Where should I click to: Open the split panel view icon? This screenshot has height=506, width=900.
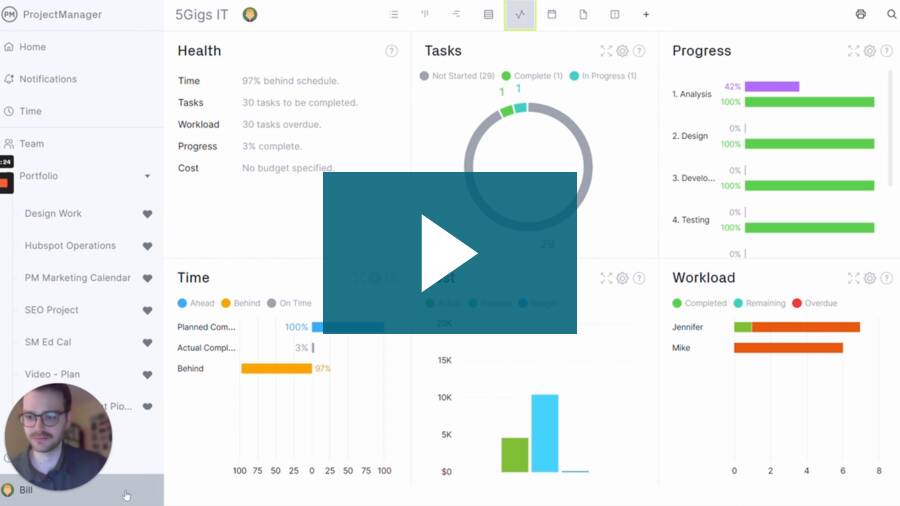coord(615,14)
